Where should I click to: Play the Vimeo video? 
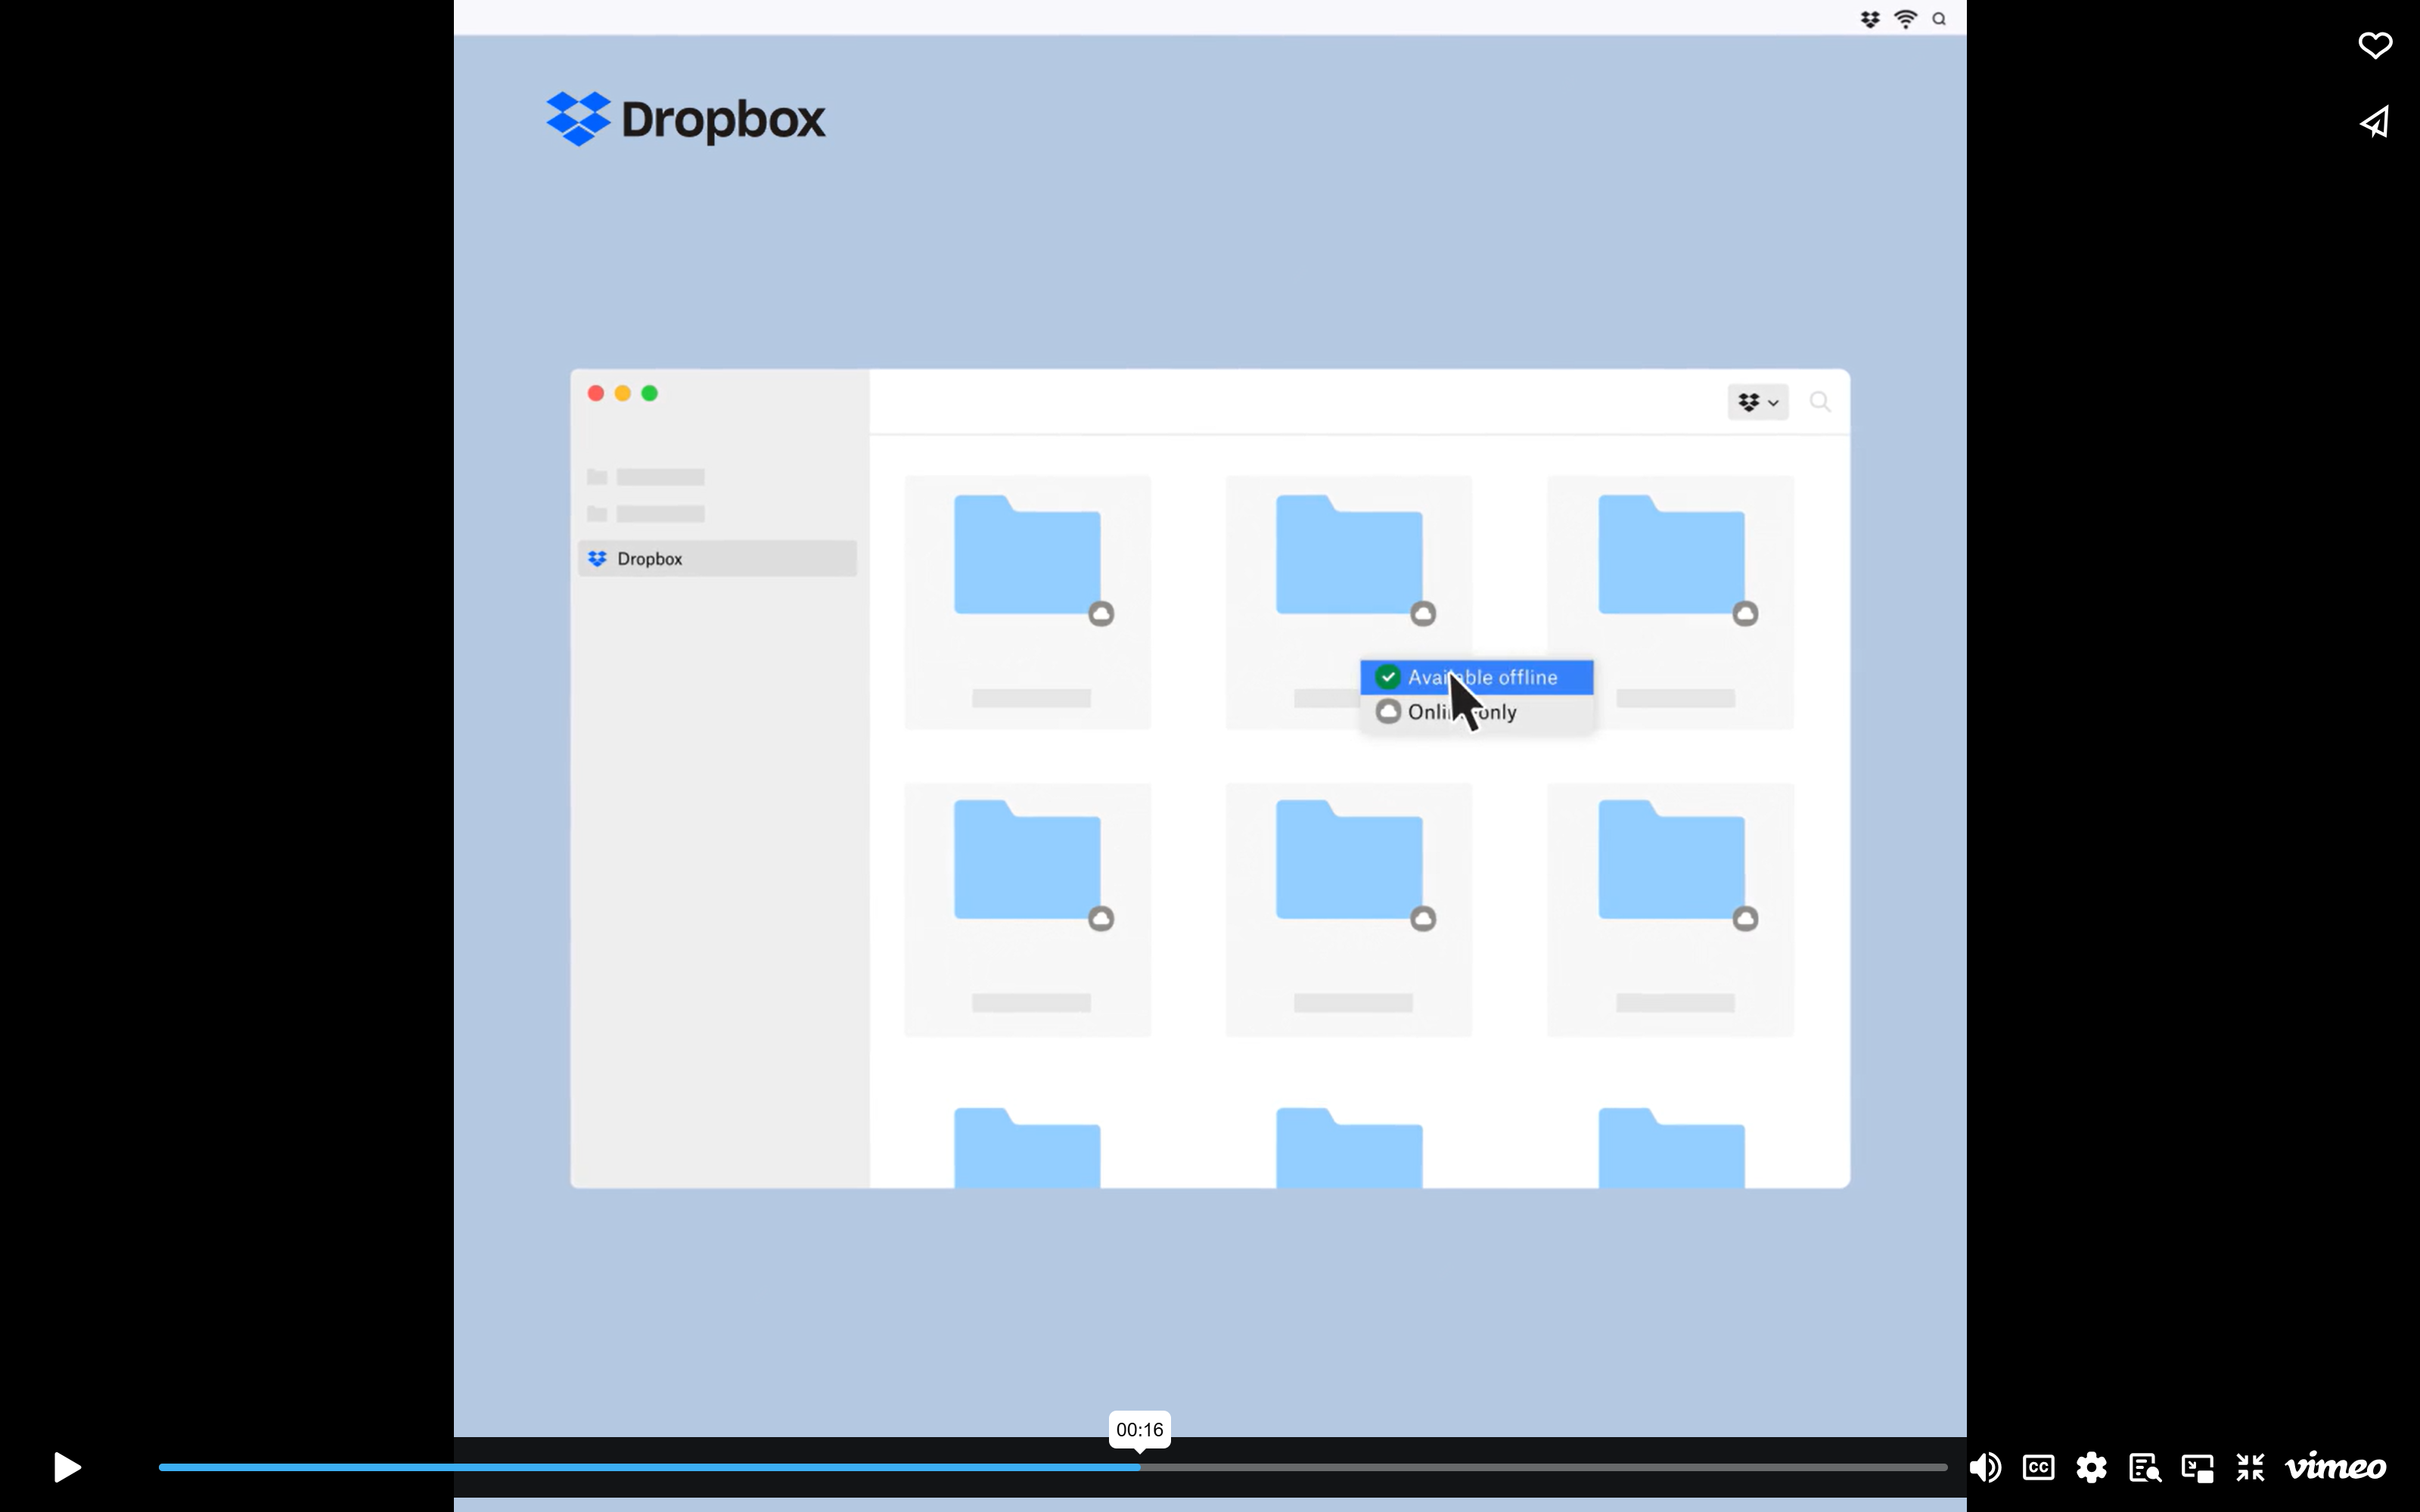(67, 1467)
